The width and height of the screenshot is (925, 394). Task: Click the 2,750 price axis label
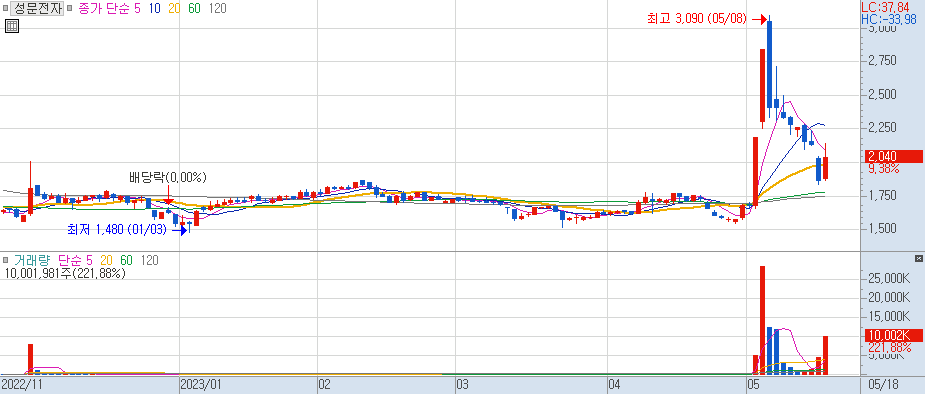(883, 61)
